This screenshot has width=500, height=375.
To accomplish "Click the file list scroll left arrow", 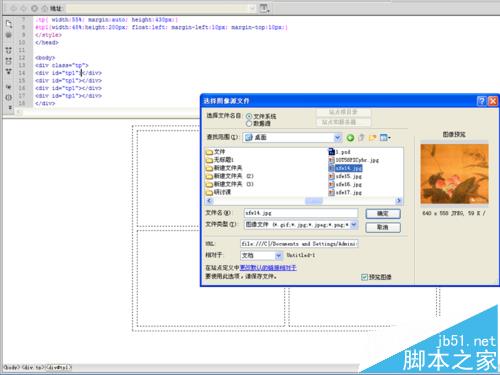I will click(x=209, y=201).
